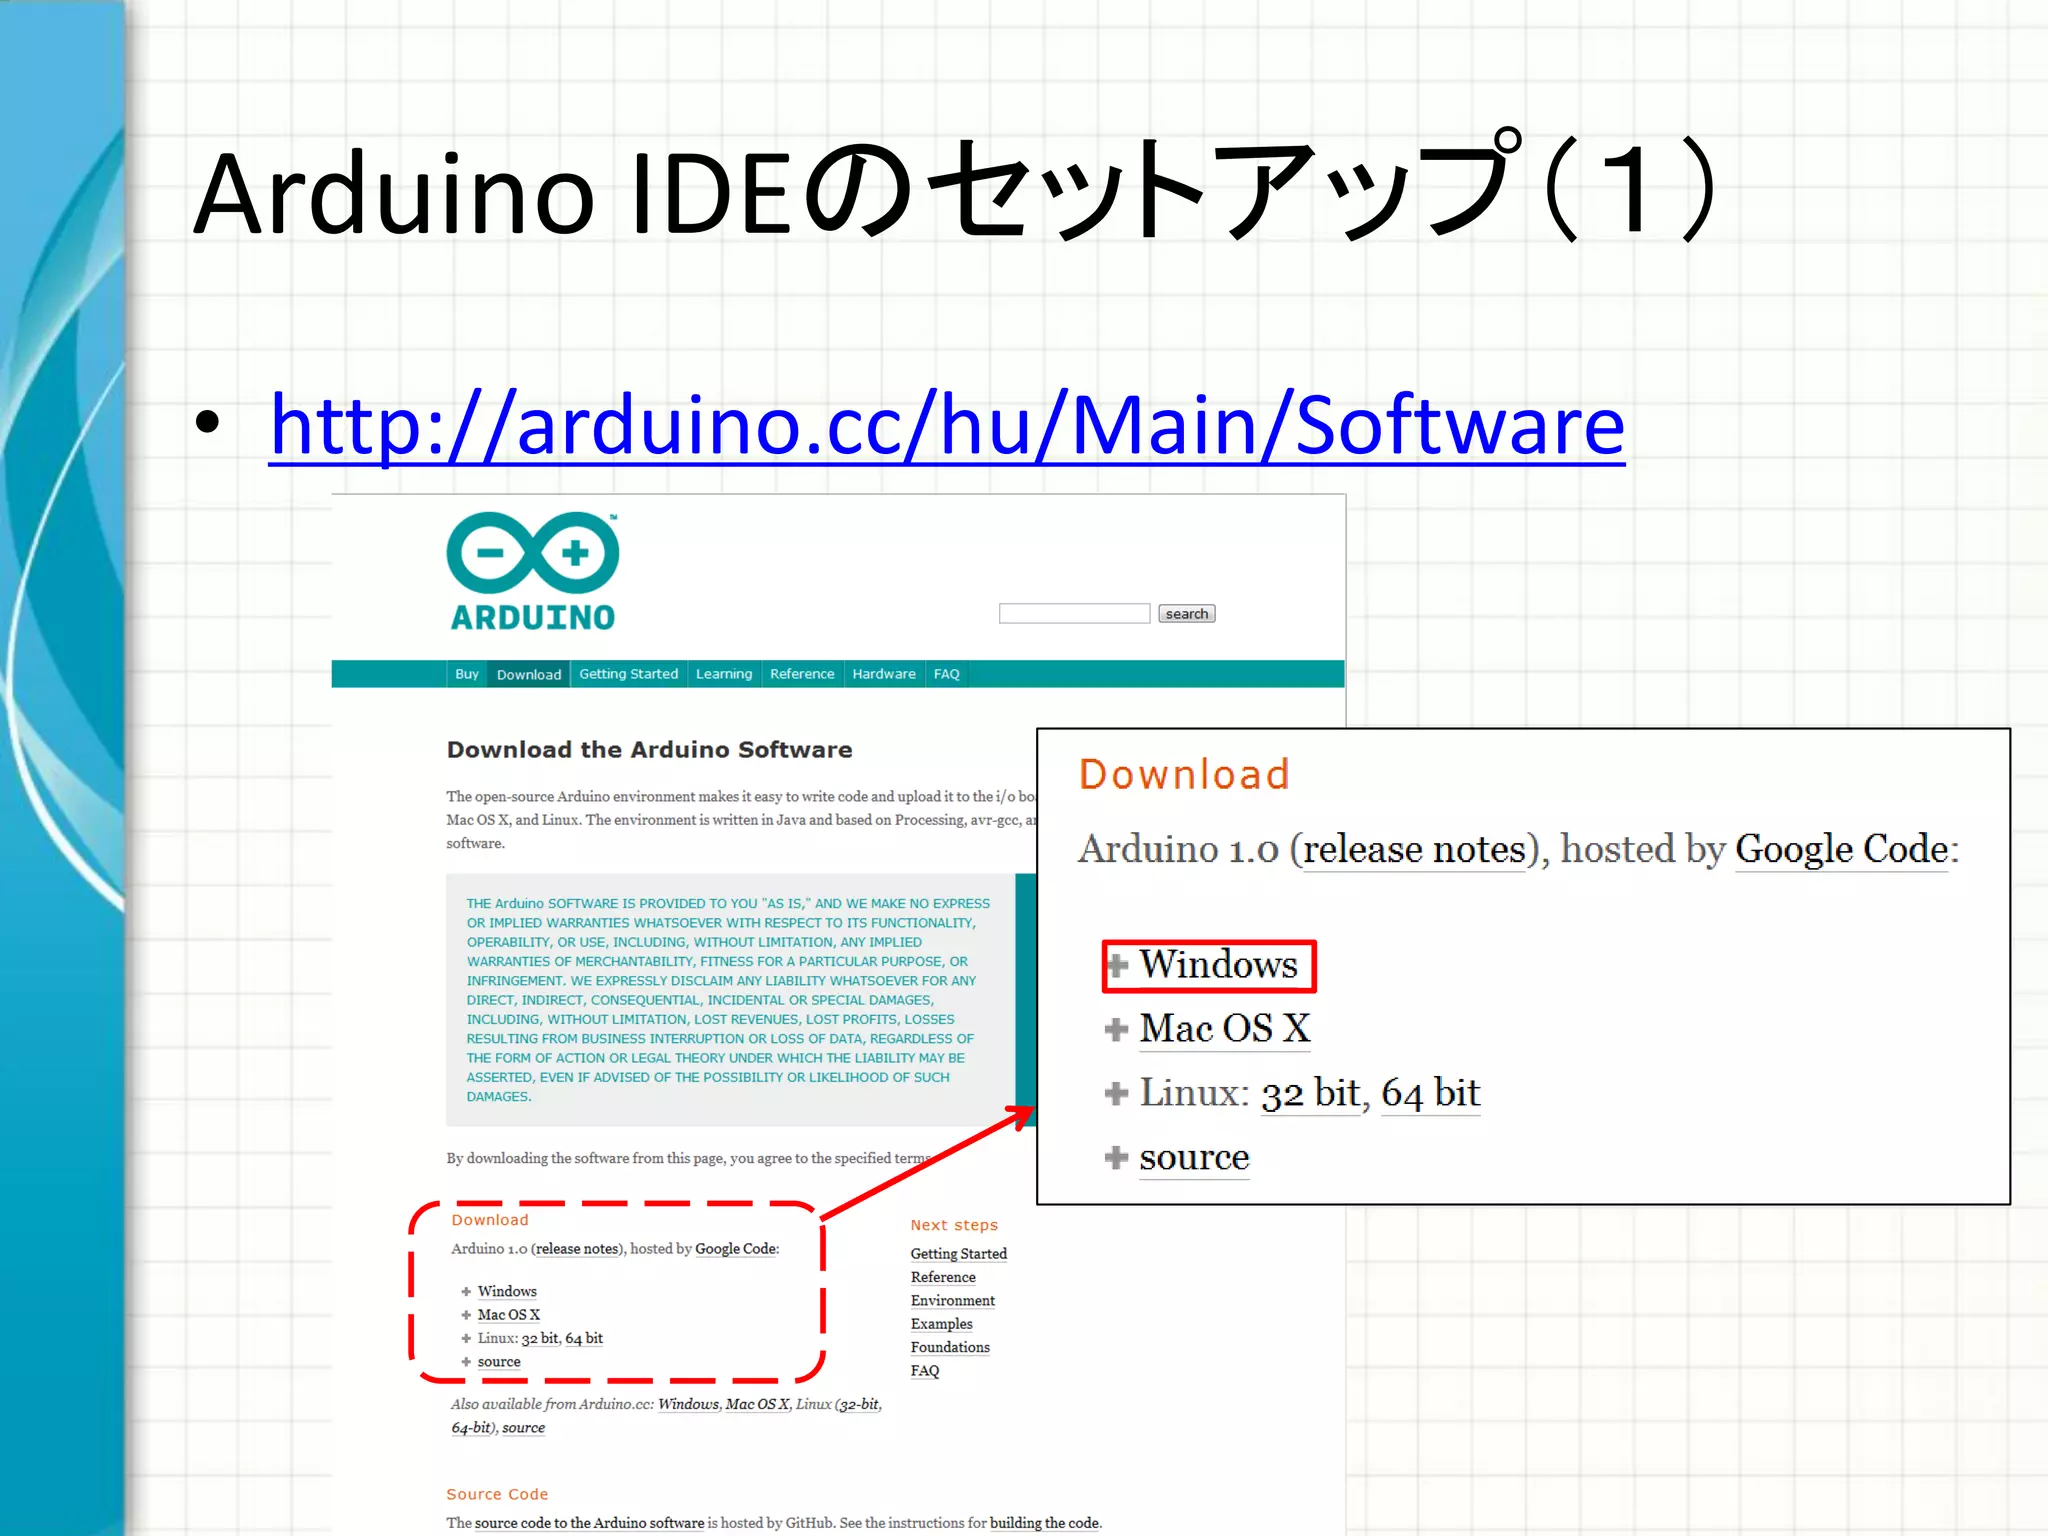
Task: Click the plus icon beside enlarged Windows
Action: [1117, 966]
